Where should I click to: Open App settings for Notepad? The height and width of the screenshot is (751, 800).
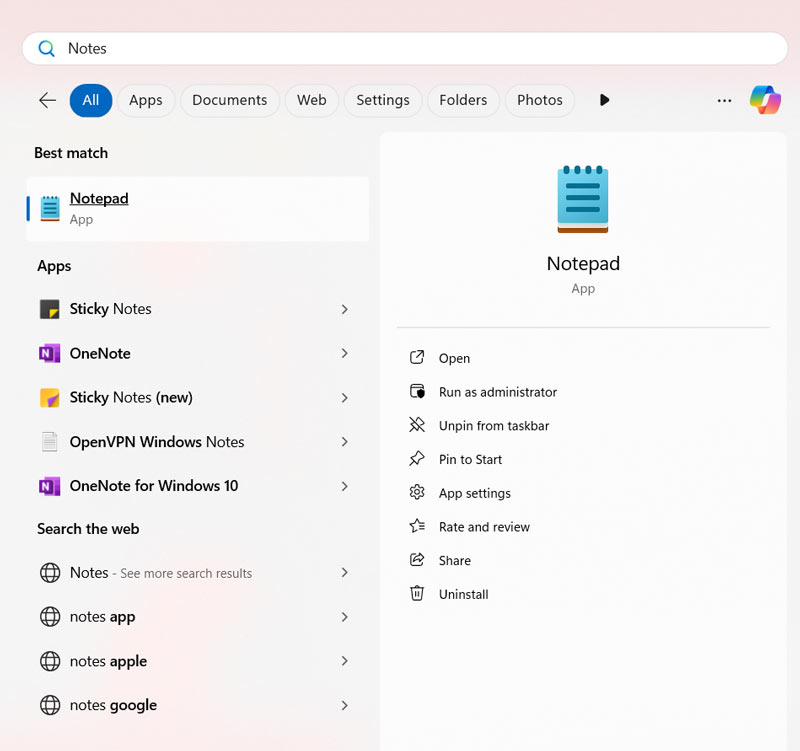[474, 493]
